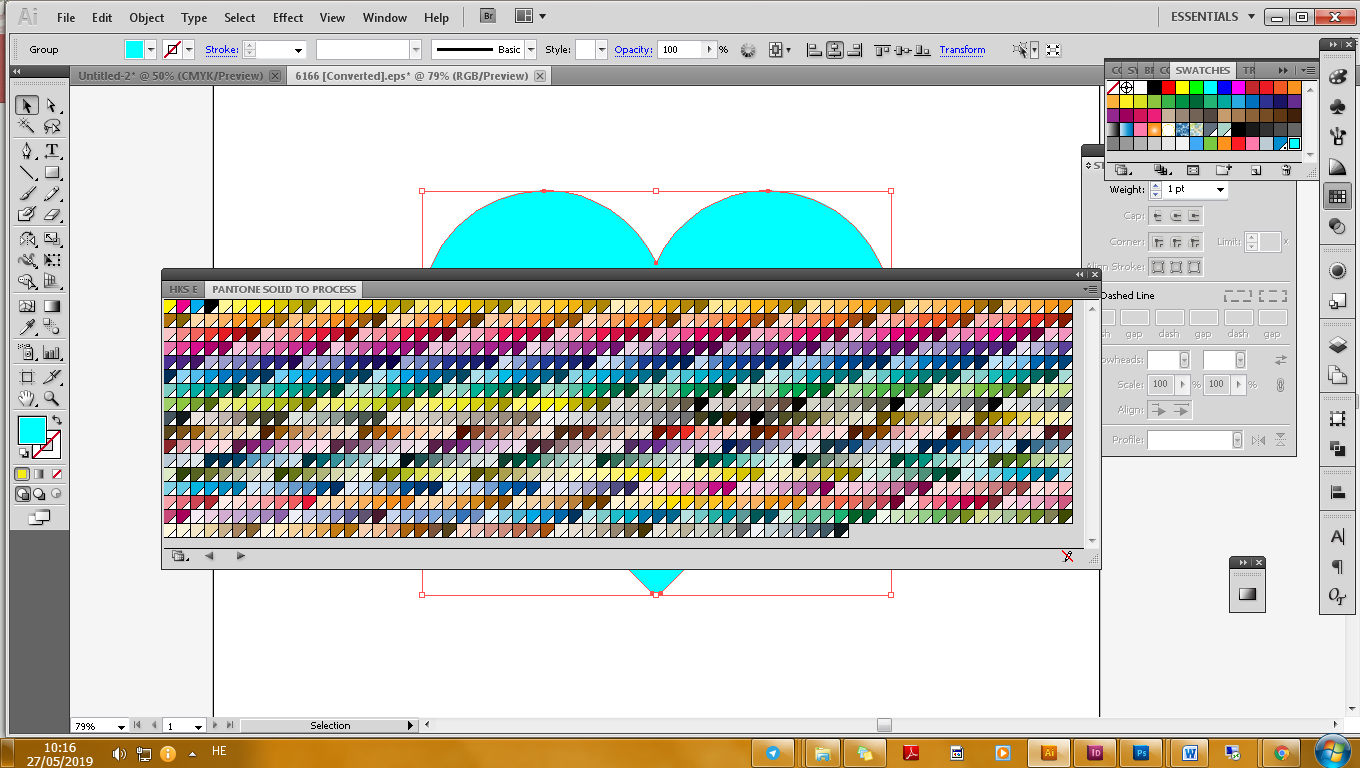
Task: Open the stroke Weight dropdown
Action: (x=1220, y=190)
